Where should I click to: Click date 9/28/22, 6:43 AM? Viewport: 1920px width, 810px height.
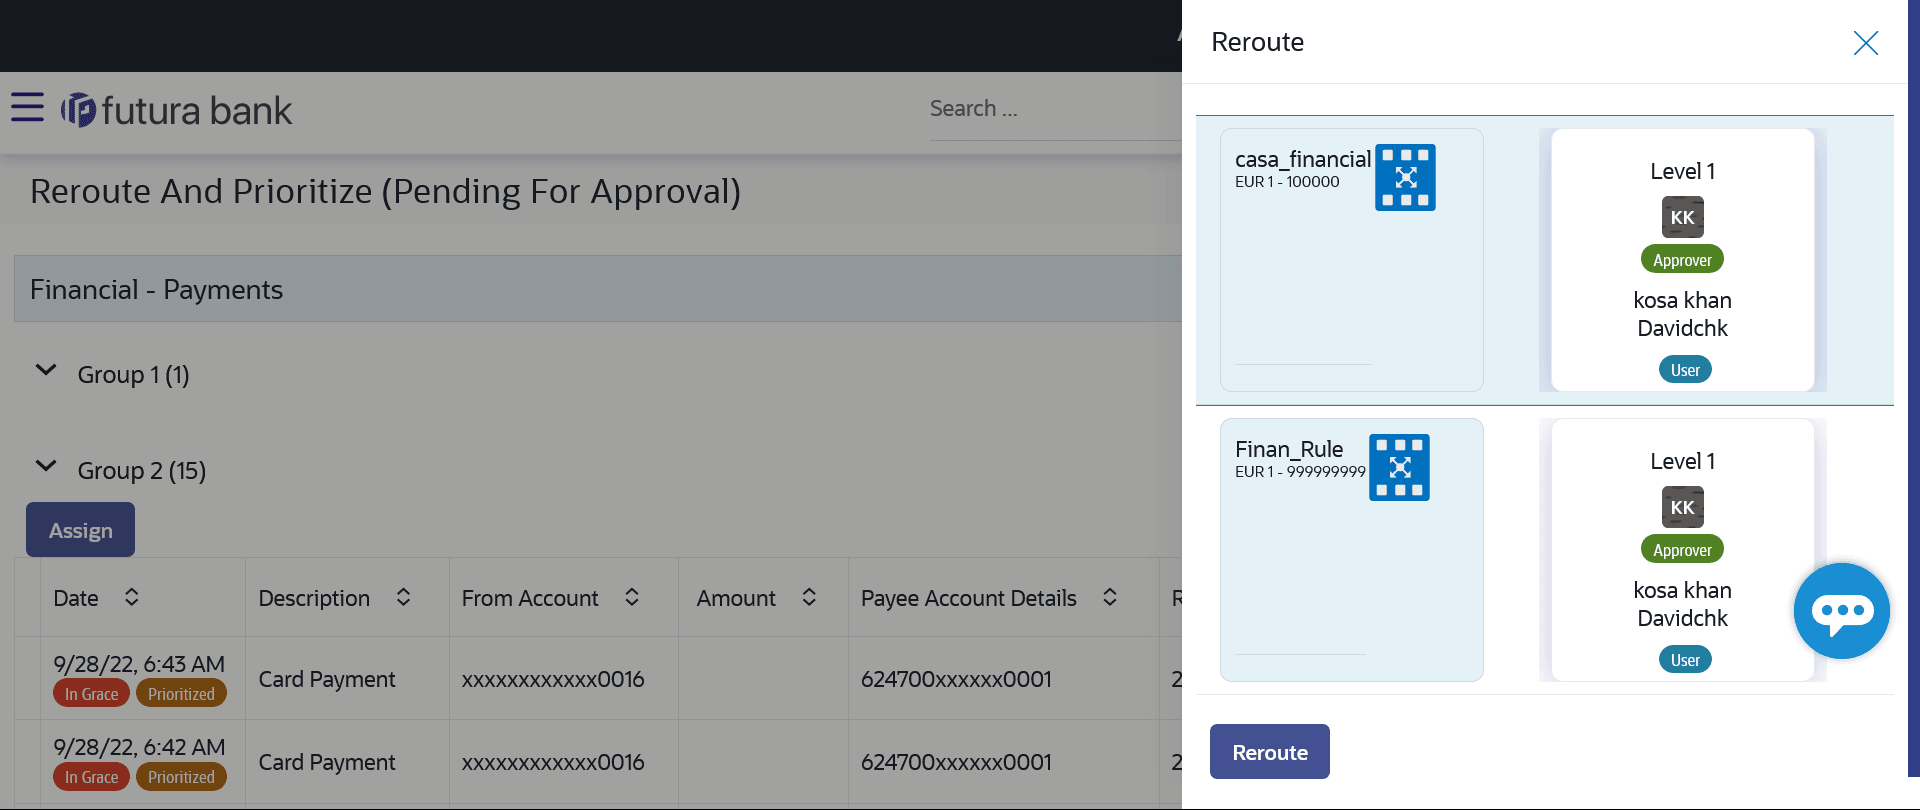coord(139,664)
